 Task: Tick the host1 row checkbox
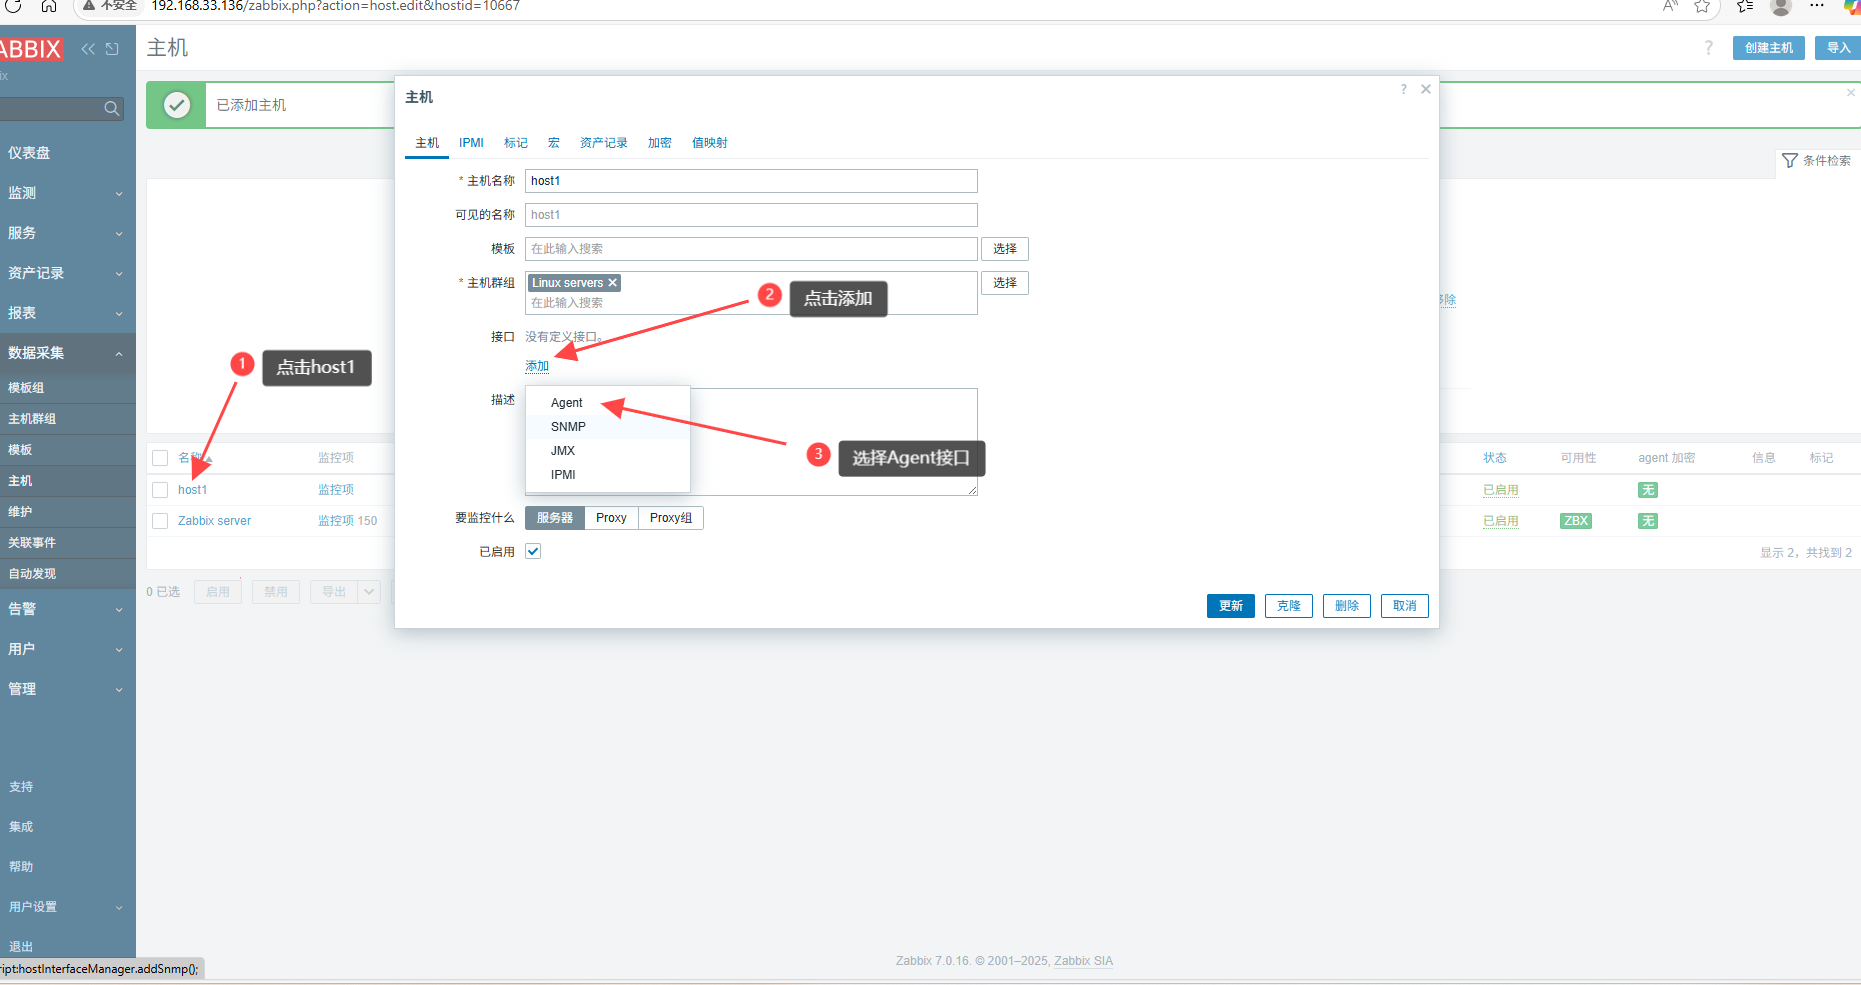tap(160, 490)
